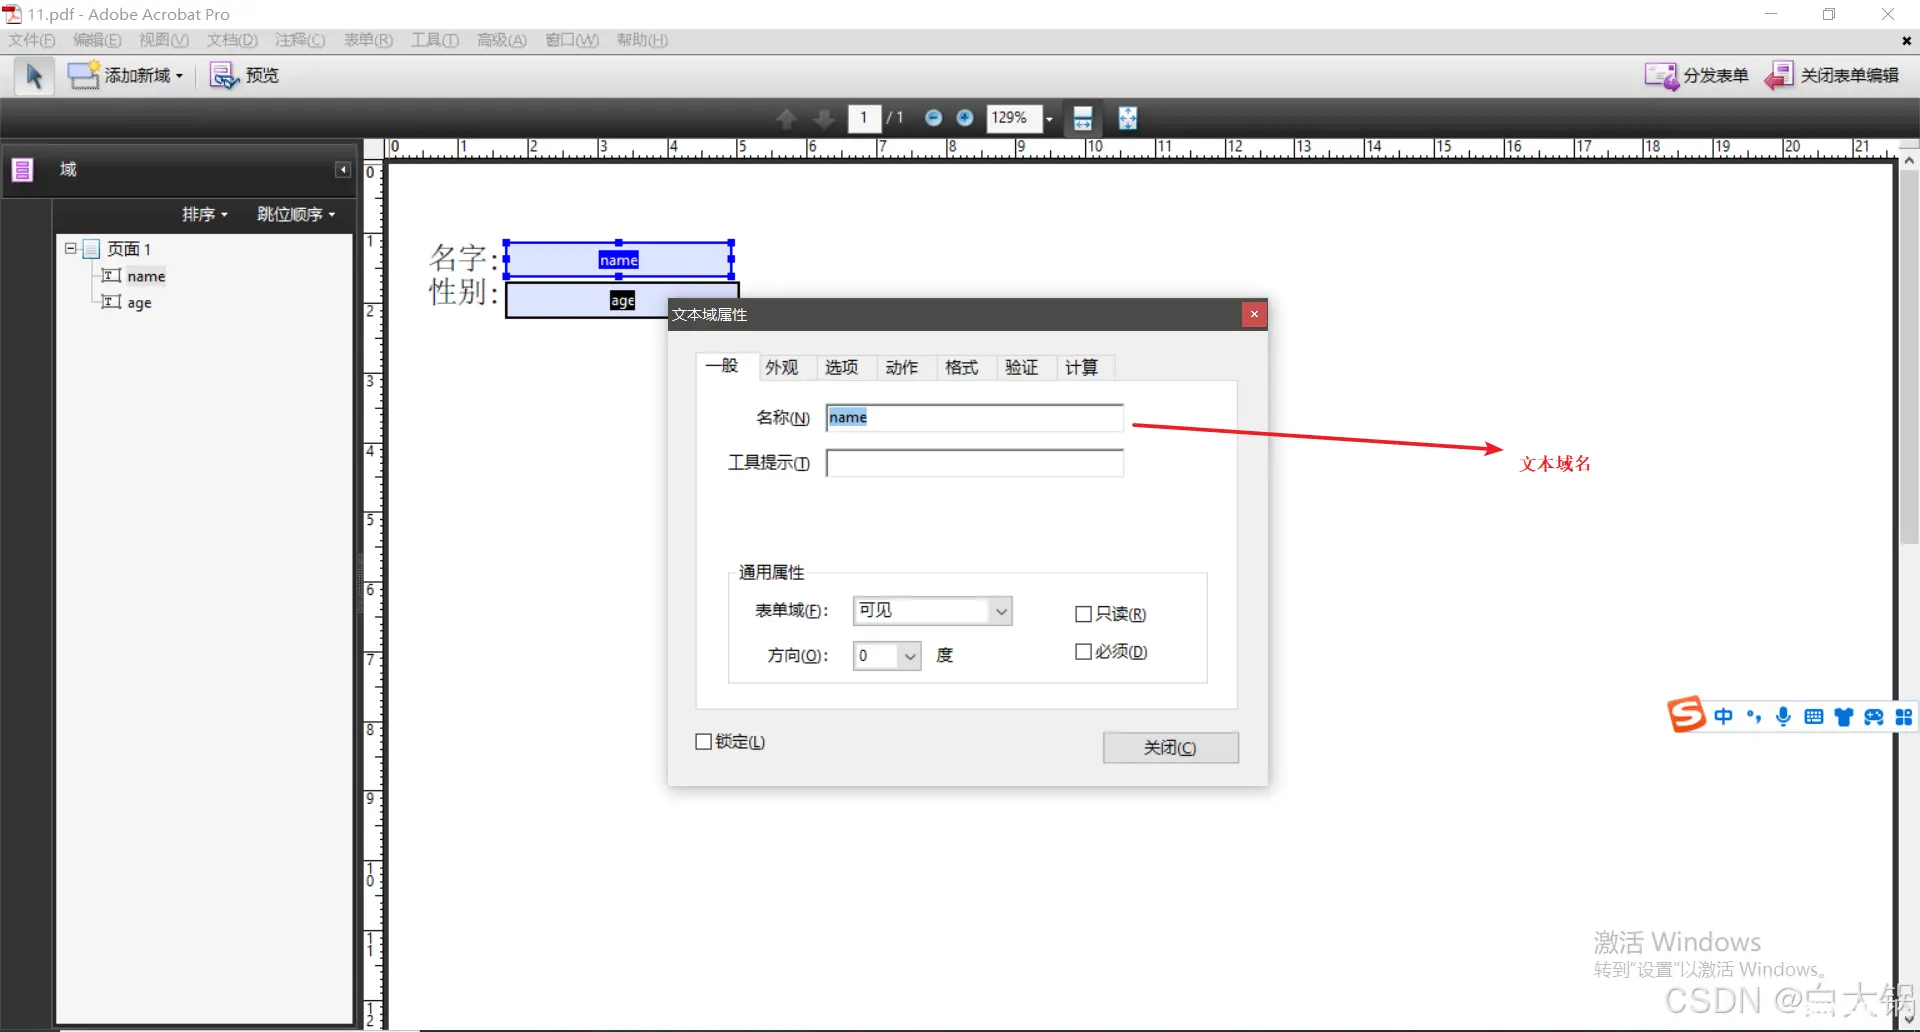Viewport: 1920px width, 1032px height.
Task: Go to previous page with up arrow
Action: point(786,119)
